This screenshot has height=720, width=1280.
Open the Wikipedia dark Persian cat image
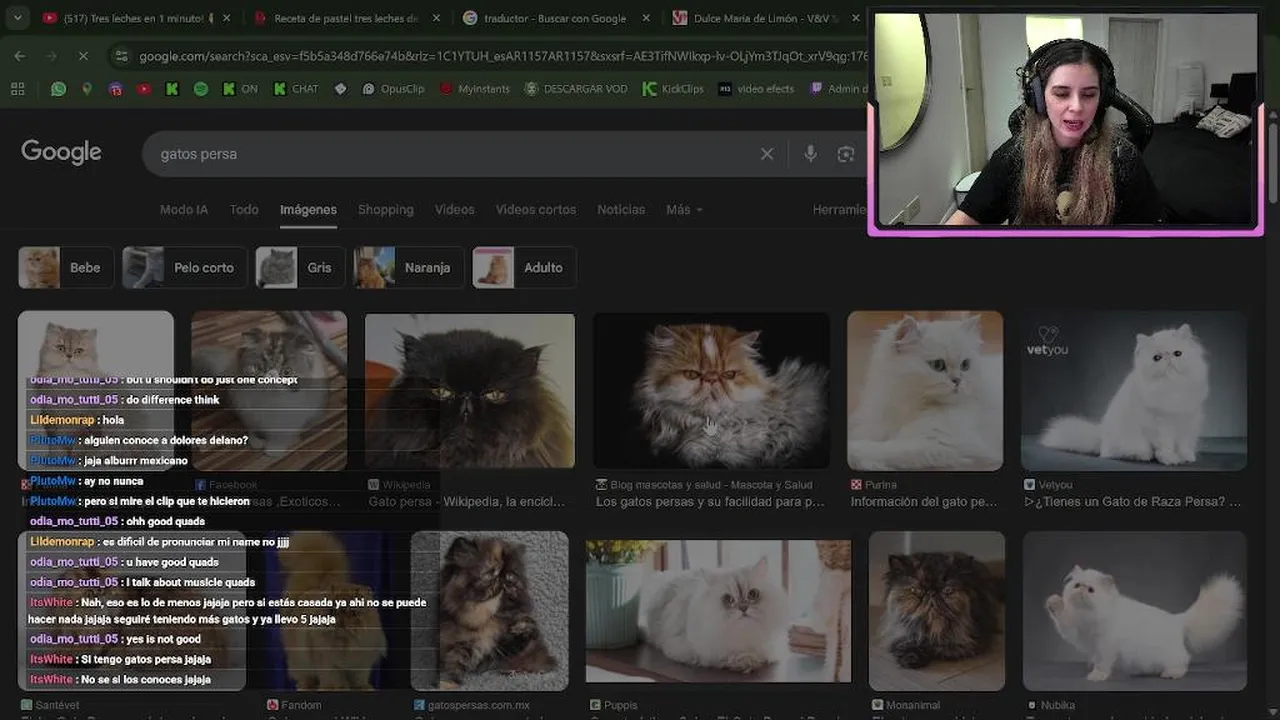point(469,391)
